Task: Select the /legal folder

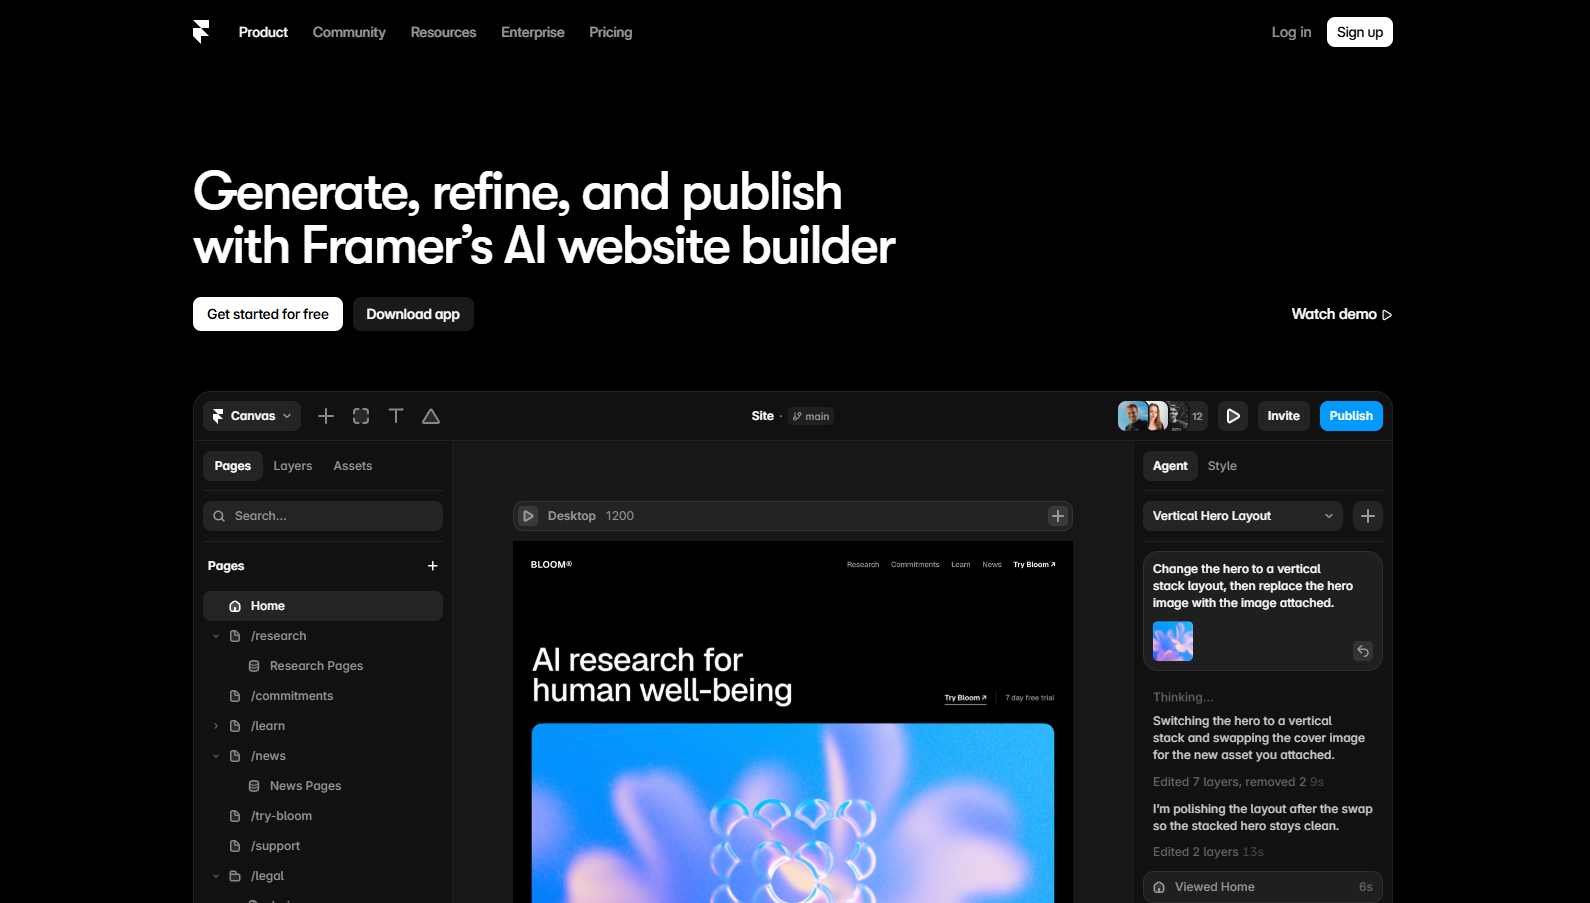Action: [x=267, y=876]
